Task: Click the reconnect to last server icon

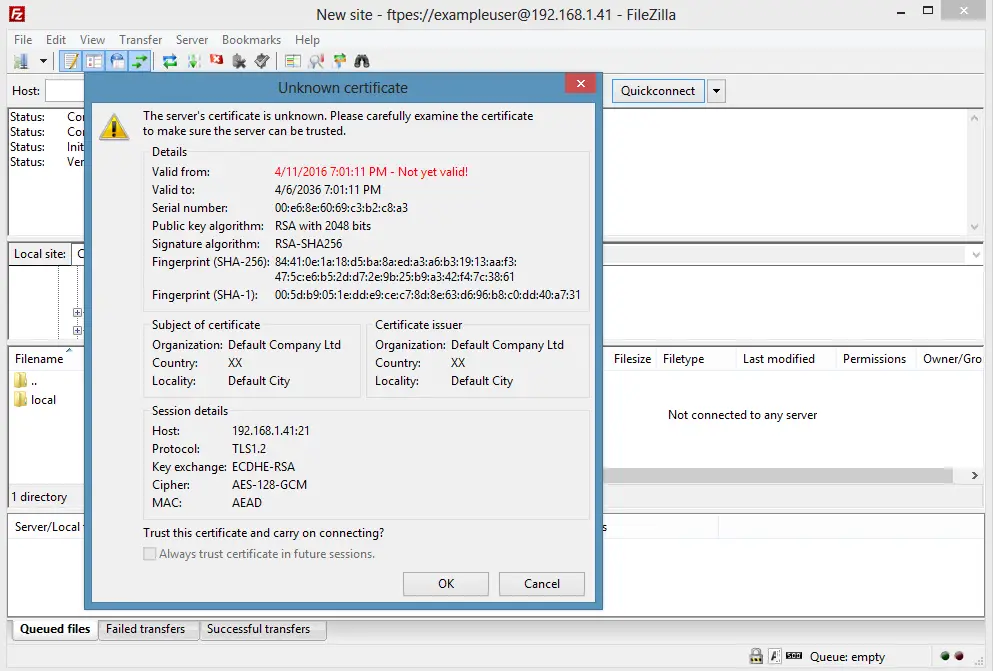Action: tap(262, 61)
